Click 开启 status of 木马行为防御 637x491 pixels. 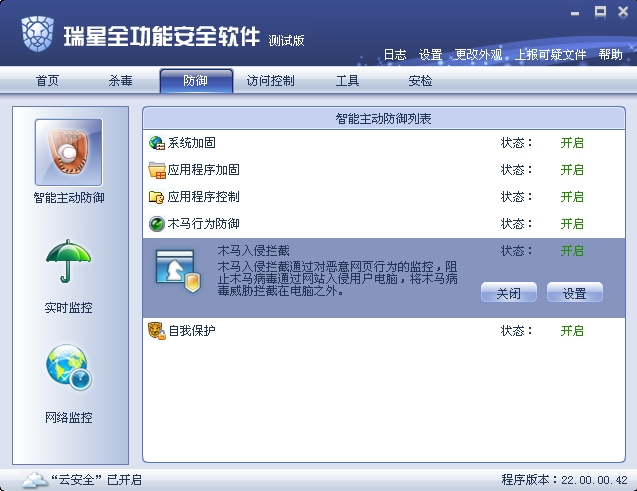[572, 224]
